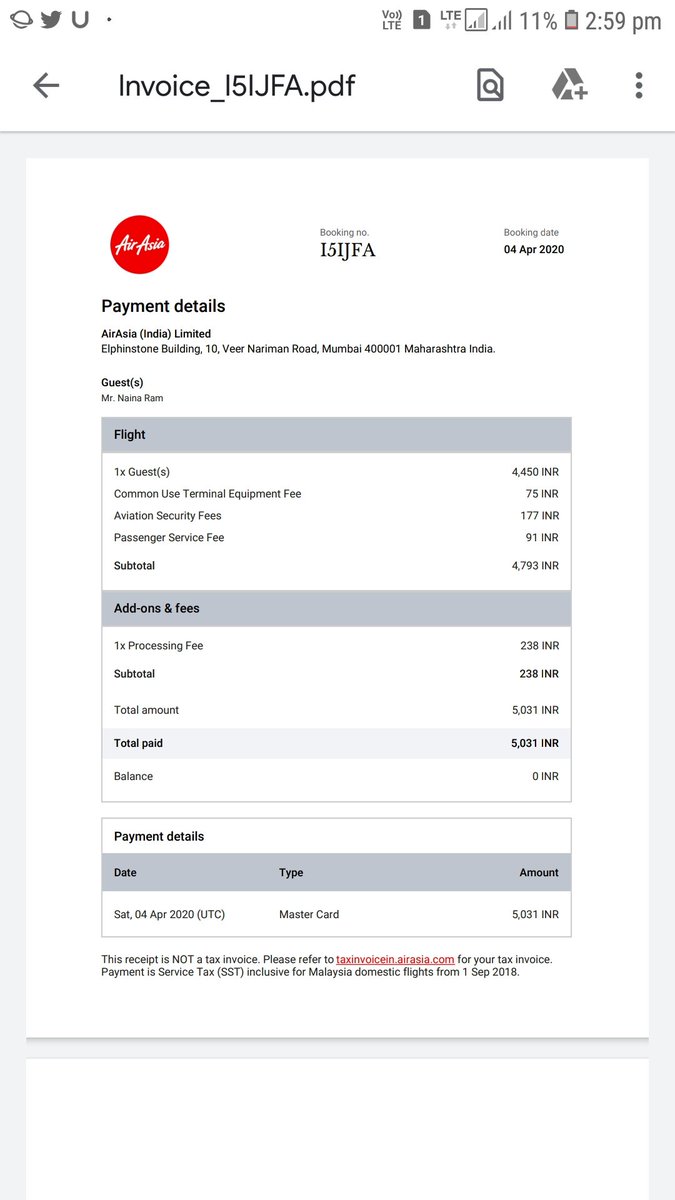Screen dimensions: 675x1200
Task: Open the three-dot overflow menu
Action: (x=638, y=85)
